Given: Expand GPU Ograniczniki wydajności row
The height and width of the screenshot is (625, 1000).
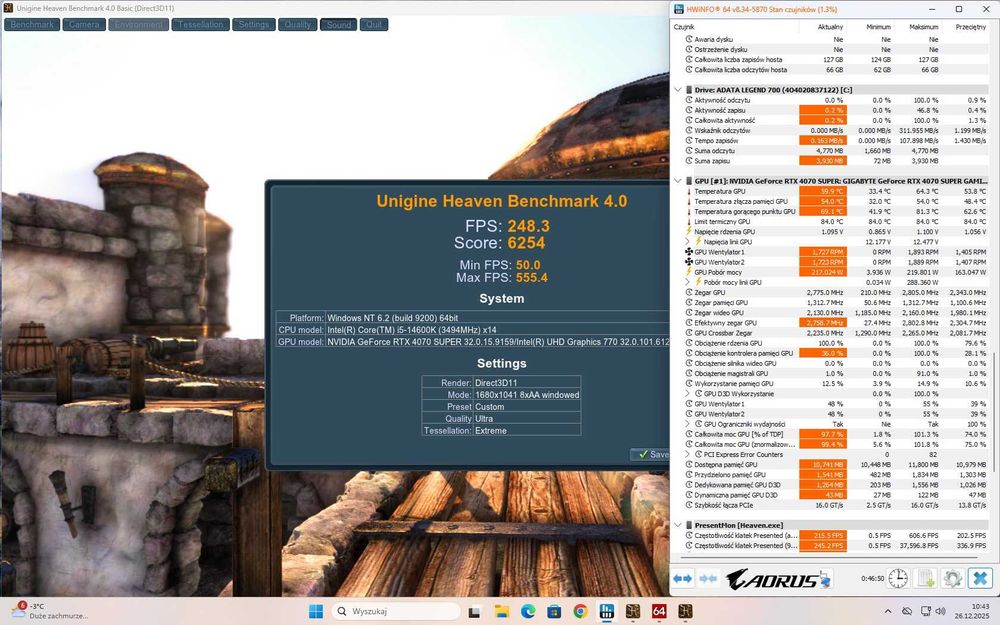Looking at the screenshot, I should [688, 424].
